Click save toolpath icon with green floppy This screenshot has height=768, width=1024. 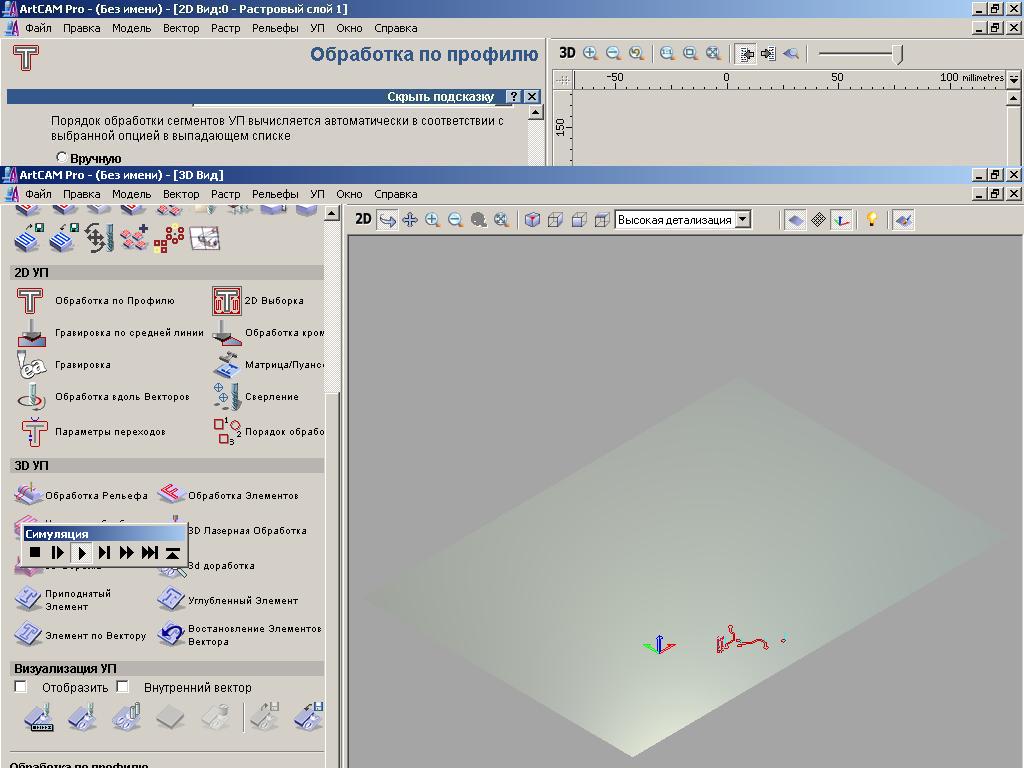[x=29, y=238]
